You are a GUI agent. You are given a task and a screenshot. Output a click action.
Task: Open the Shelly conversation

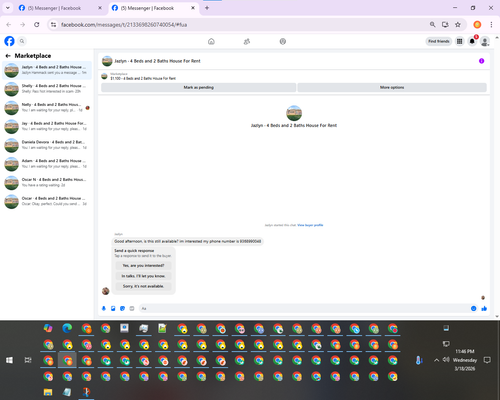click(x=47, y=89)
